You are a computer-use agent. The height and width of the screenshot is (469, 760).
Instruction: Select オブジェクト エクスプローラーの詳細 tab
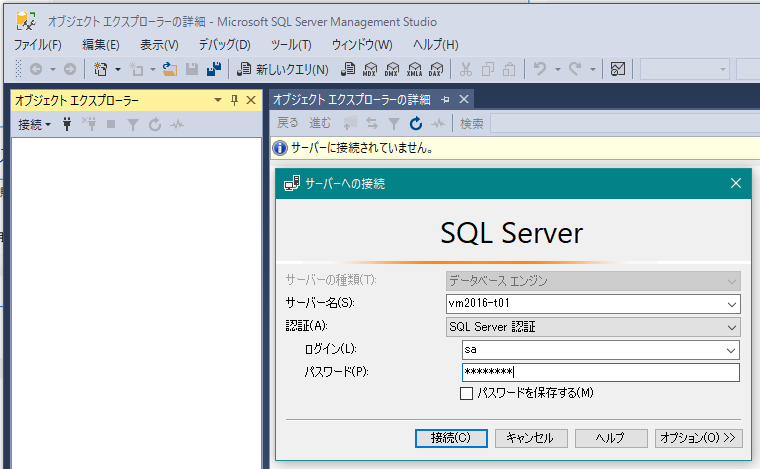[351, 99]
